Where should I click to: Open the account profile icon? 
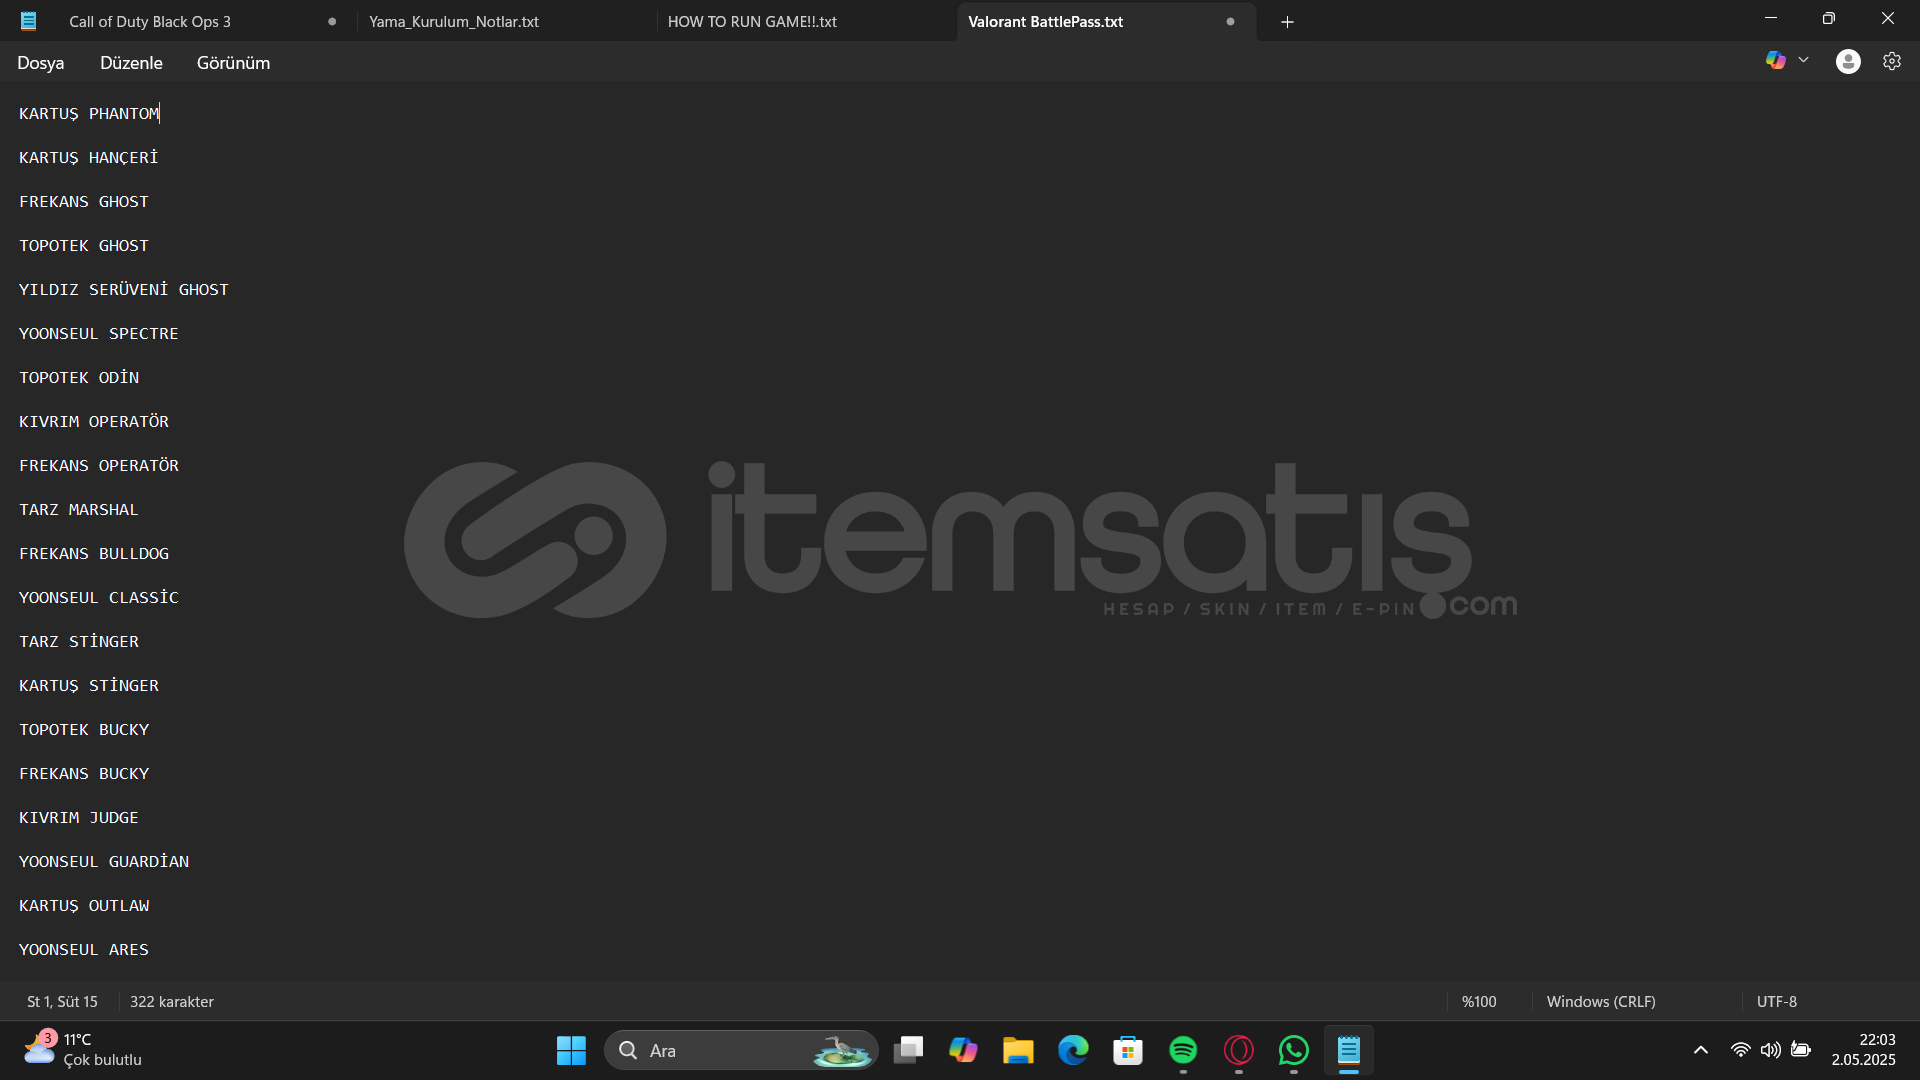(1848, 62)
